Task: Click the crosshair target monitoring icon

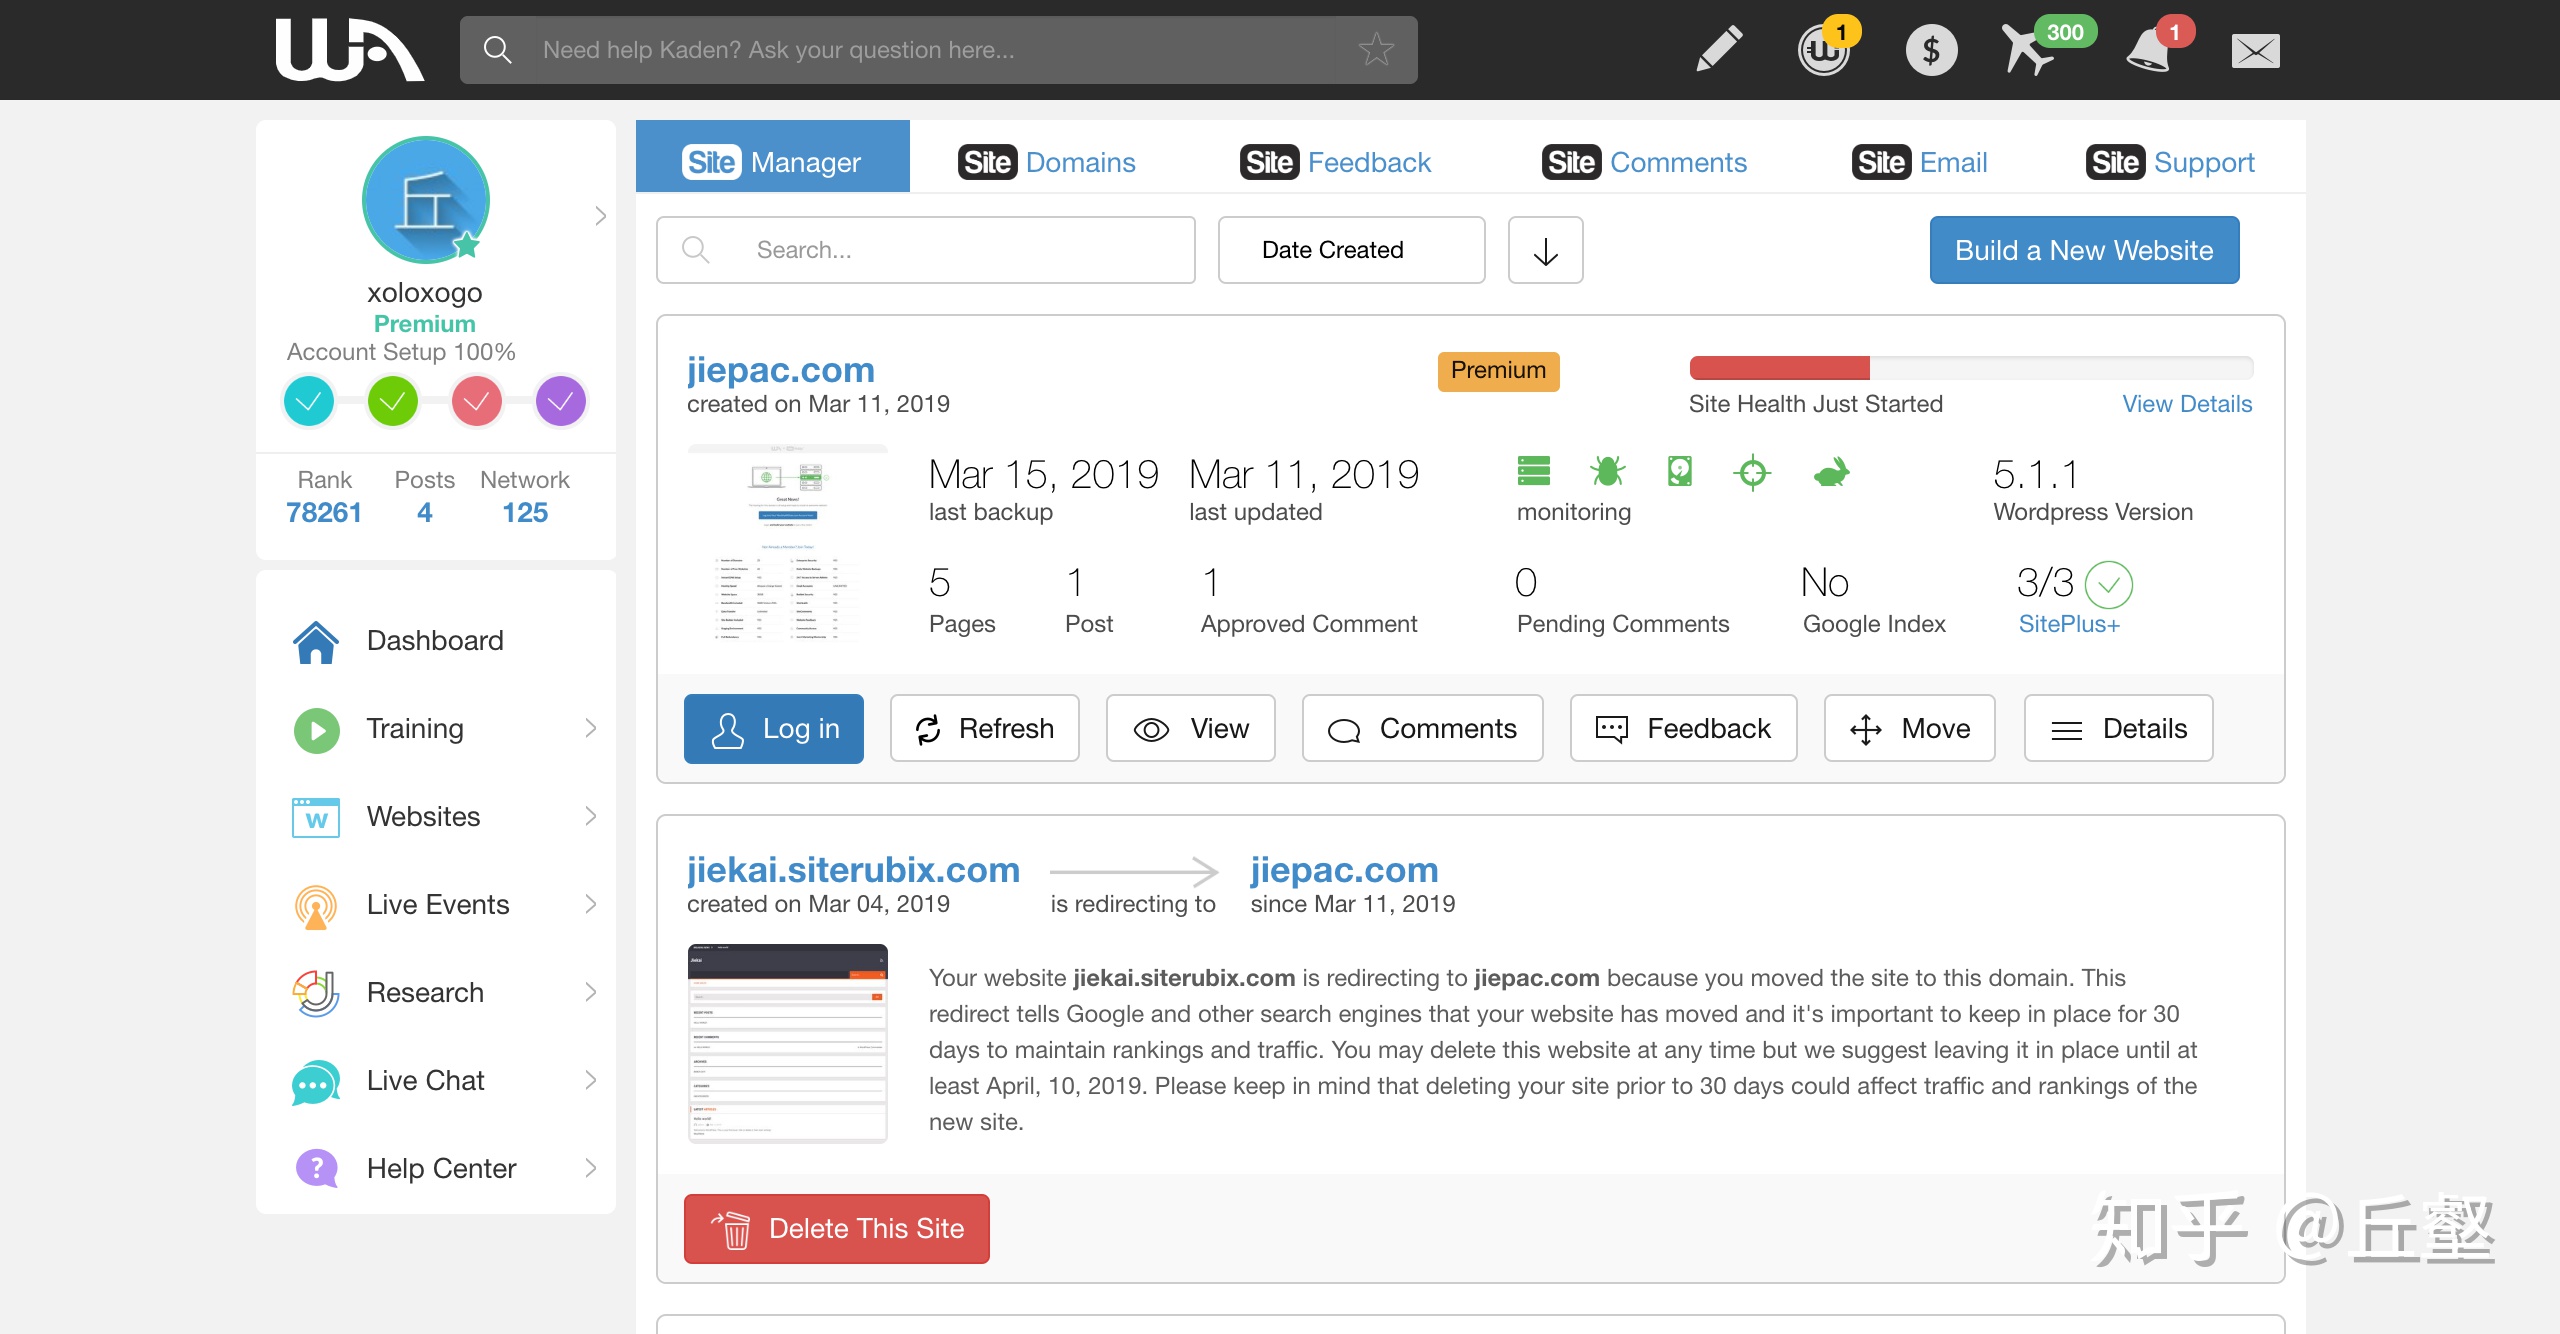Action: click(1753, 472)
